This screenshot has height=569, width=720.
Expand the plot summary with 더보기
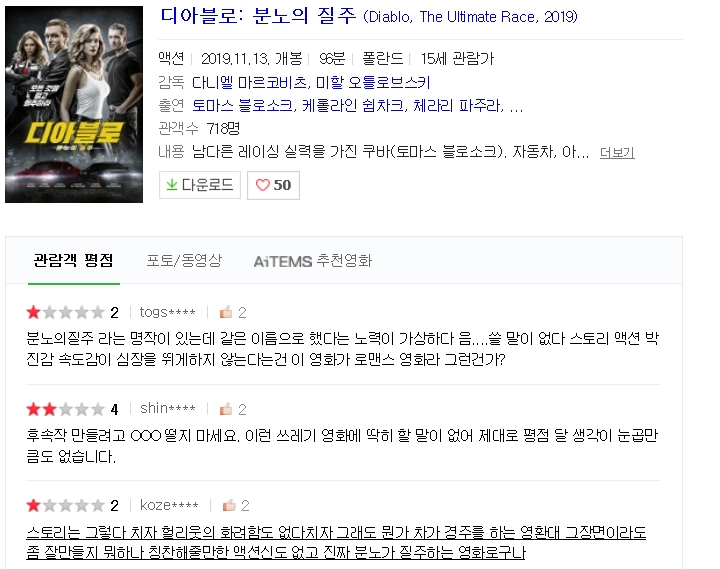coord(617,153)
